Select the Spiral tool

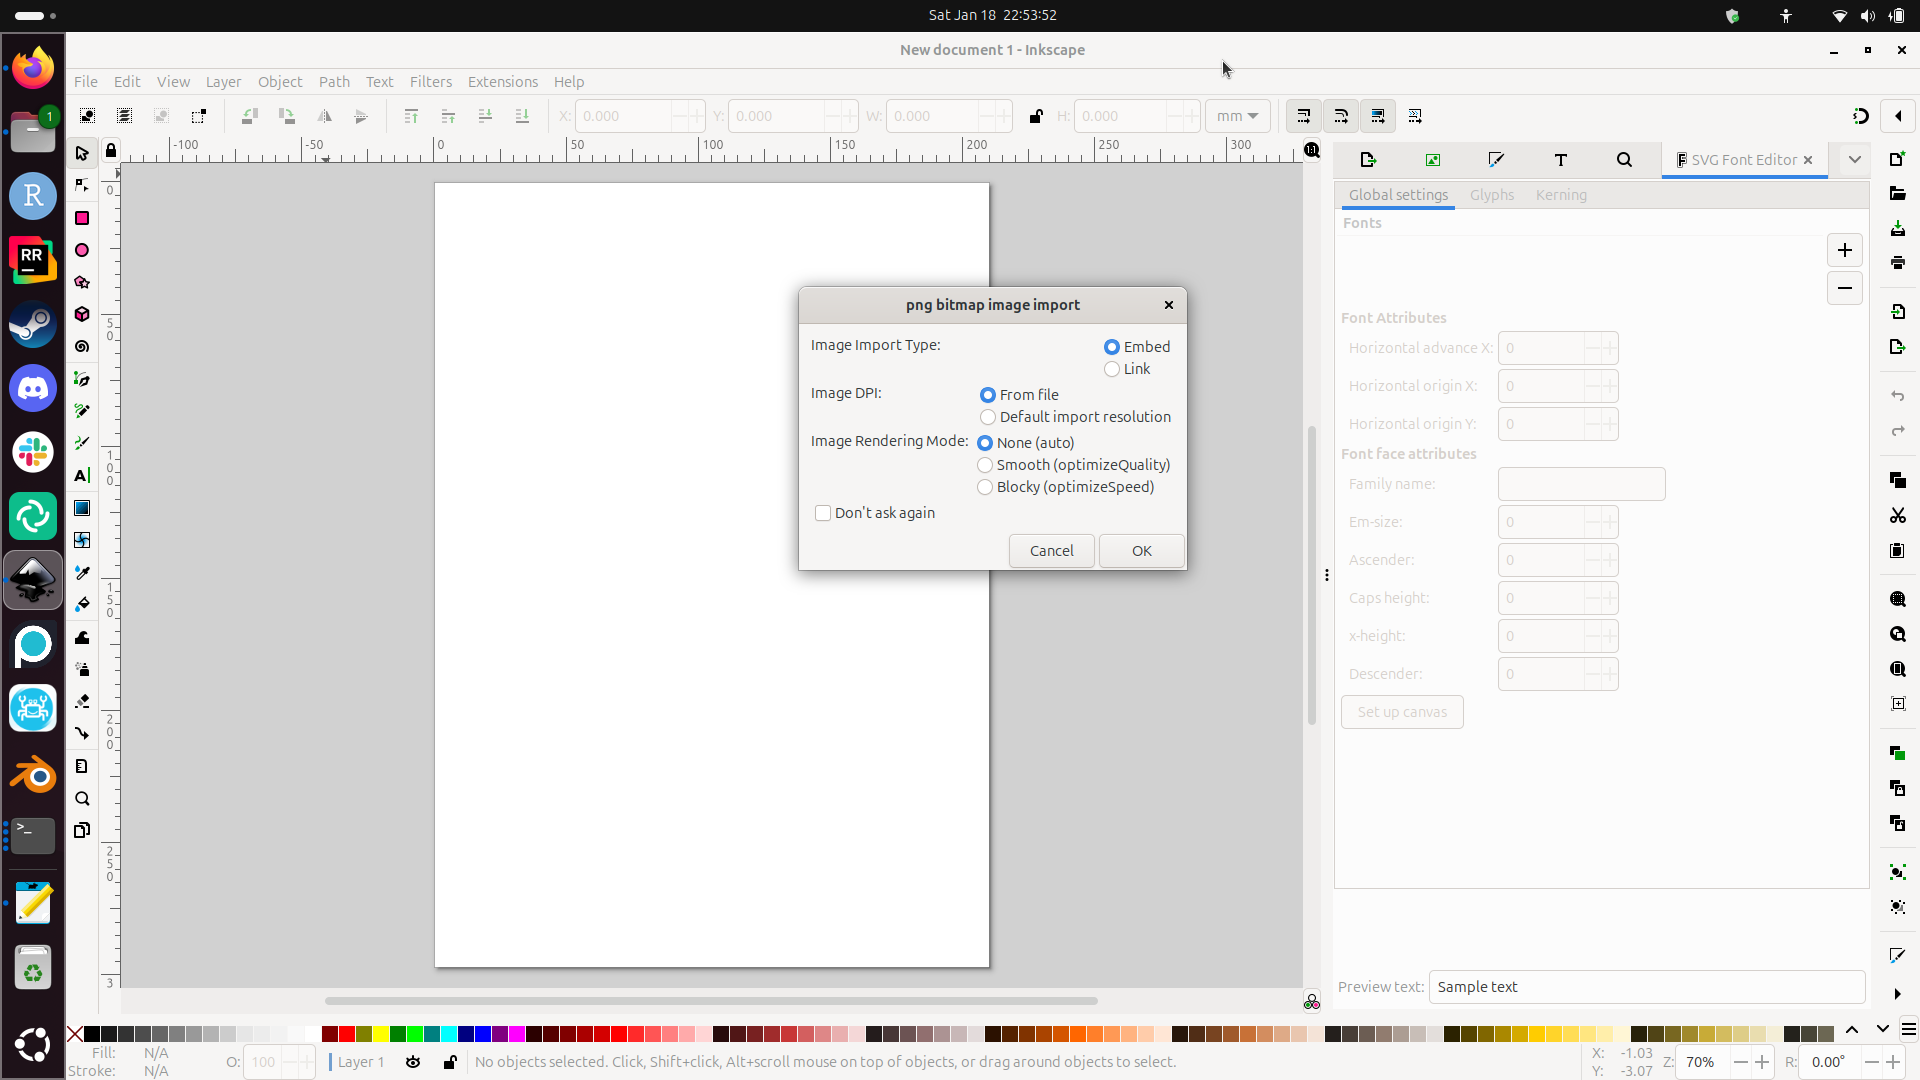coord(82,346)
